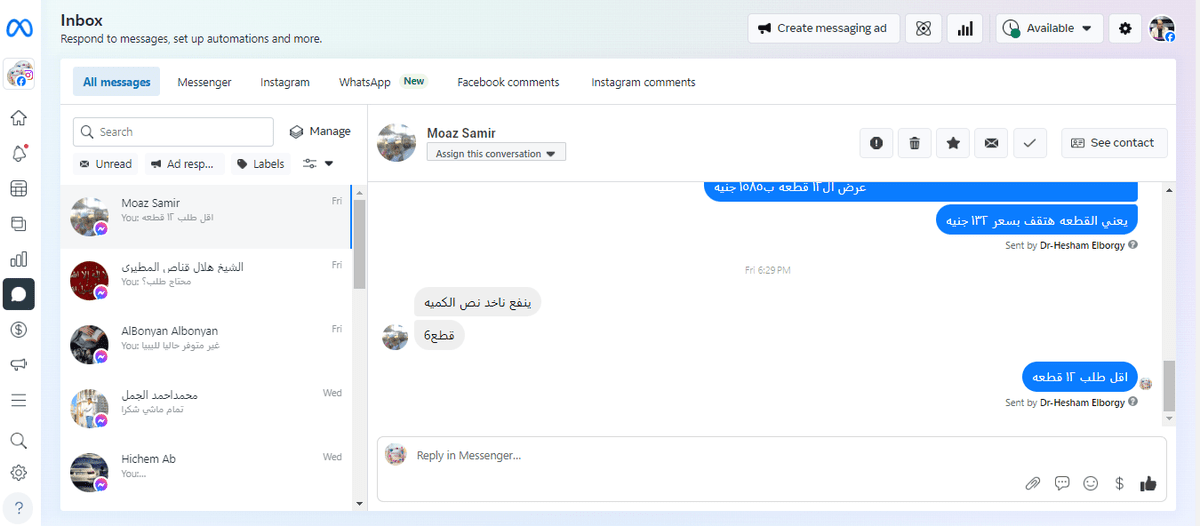1200x526 pixels.
Task: Click the Manage button
Action: (x=320, y=132)
